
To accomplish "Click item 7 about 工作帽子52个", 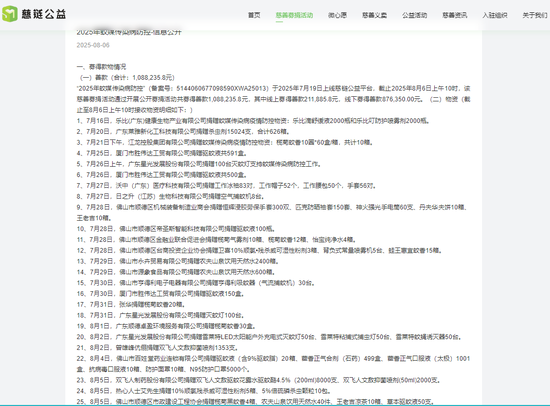I will click(x=226, y=186).
